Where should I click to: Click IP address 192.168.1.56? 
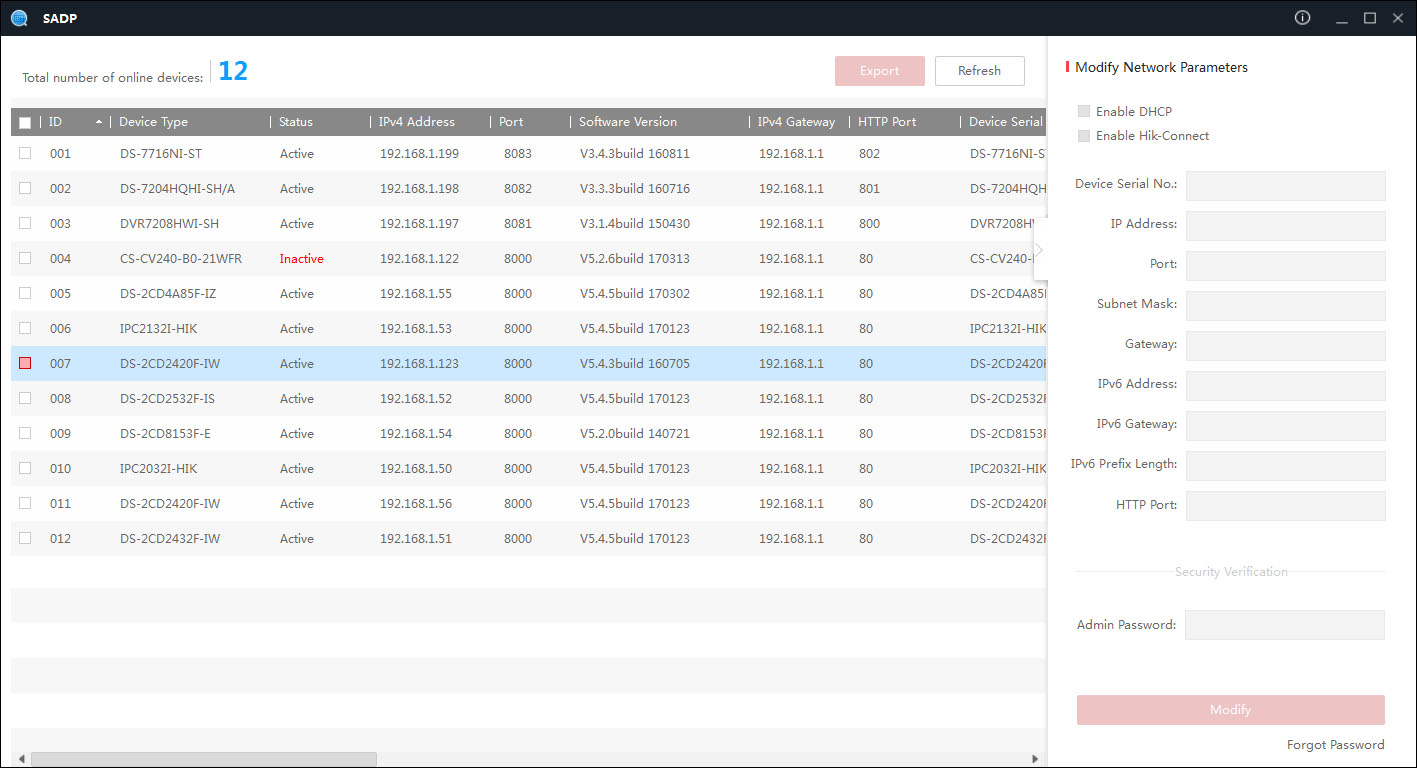[416, 504]
